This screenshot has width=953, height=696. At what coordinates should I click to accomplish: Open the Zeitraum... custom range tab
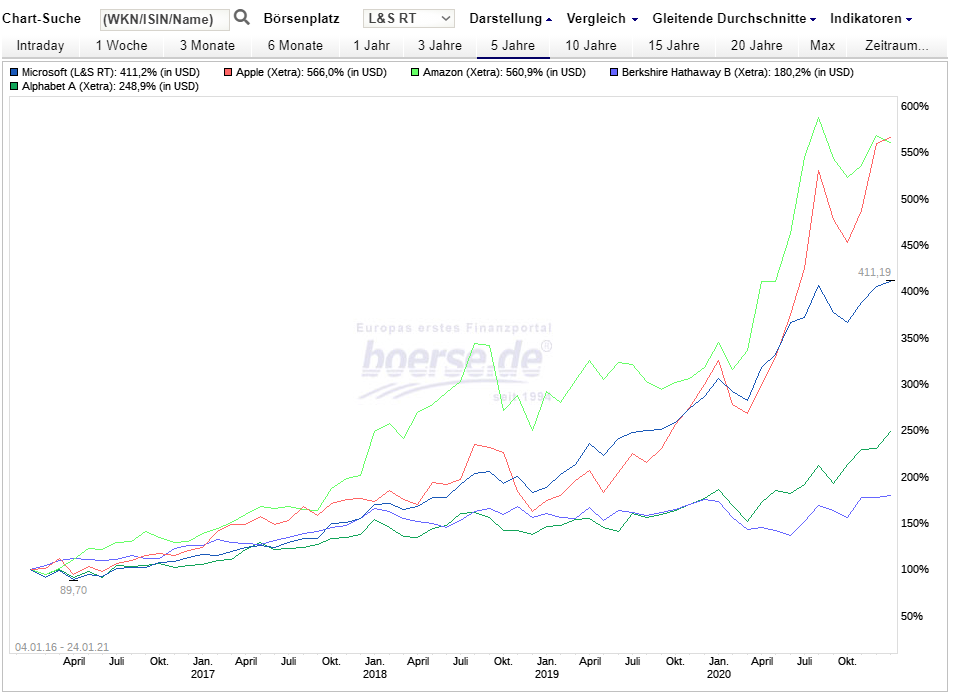(x=896, y=46)
